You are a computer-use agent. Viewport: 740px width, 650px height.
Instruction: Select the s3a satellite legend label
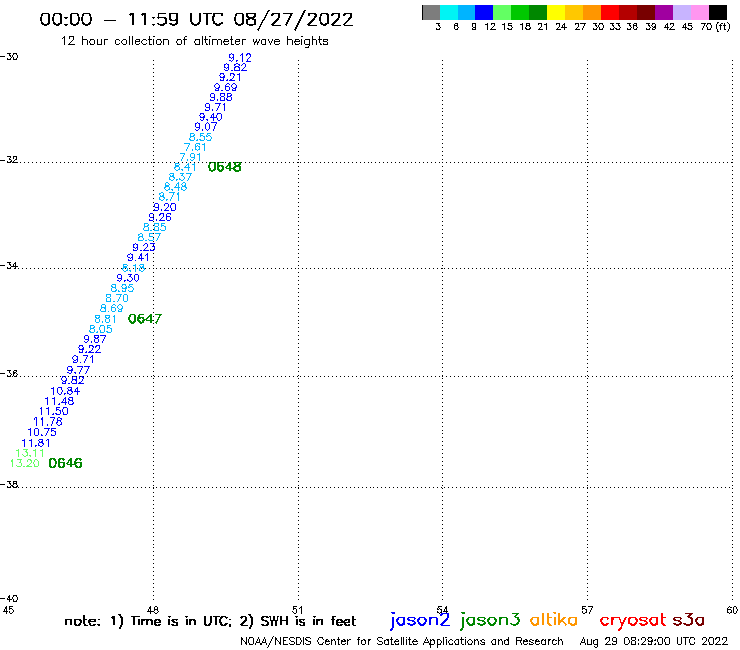tap(689, 620)
